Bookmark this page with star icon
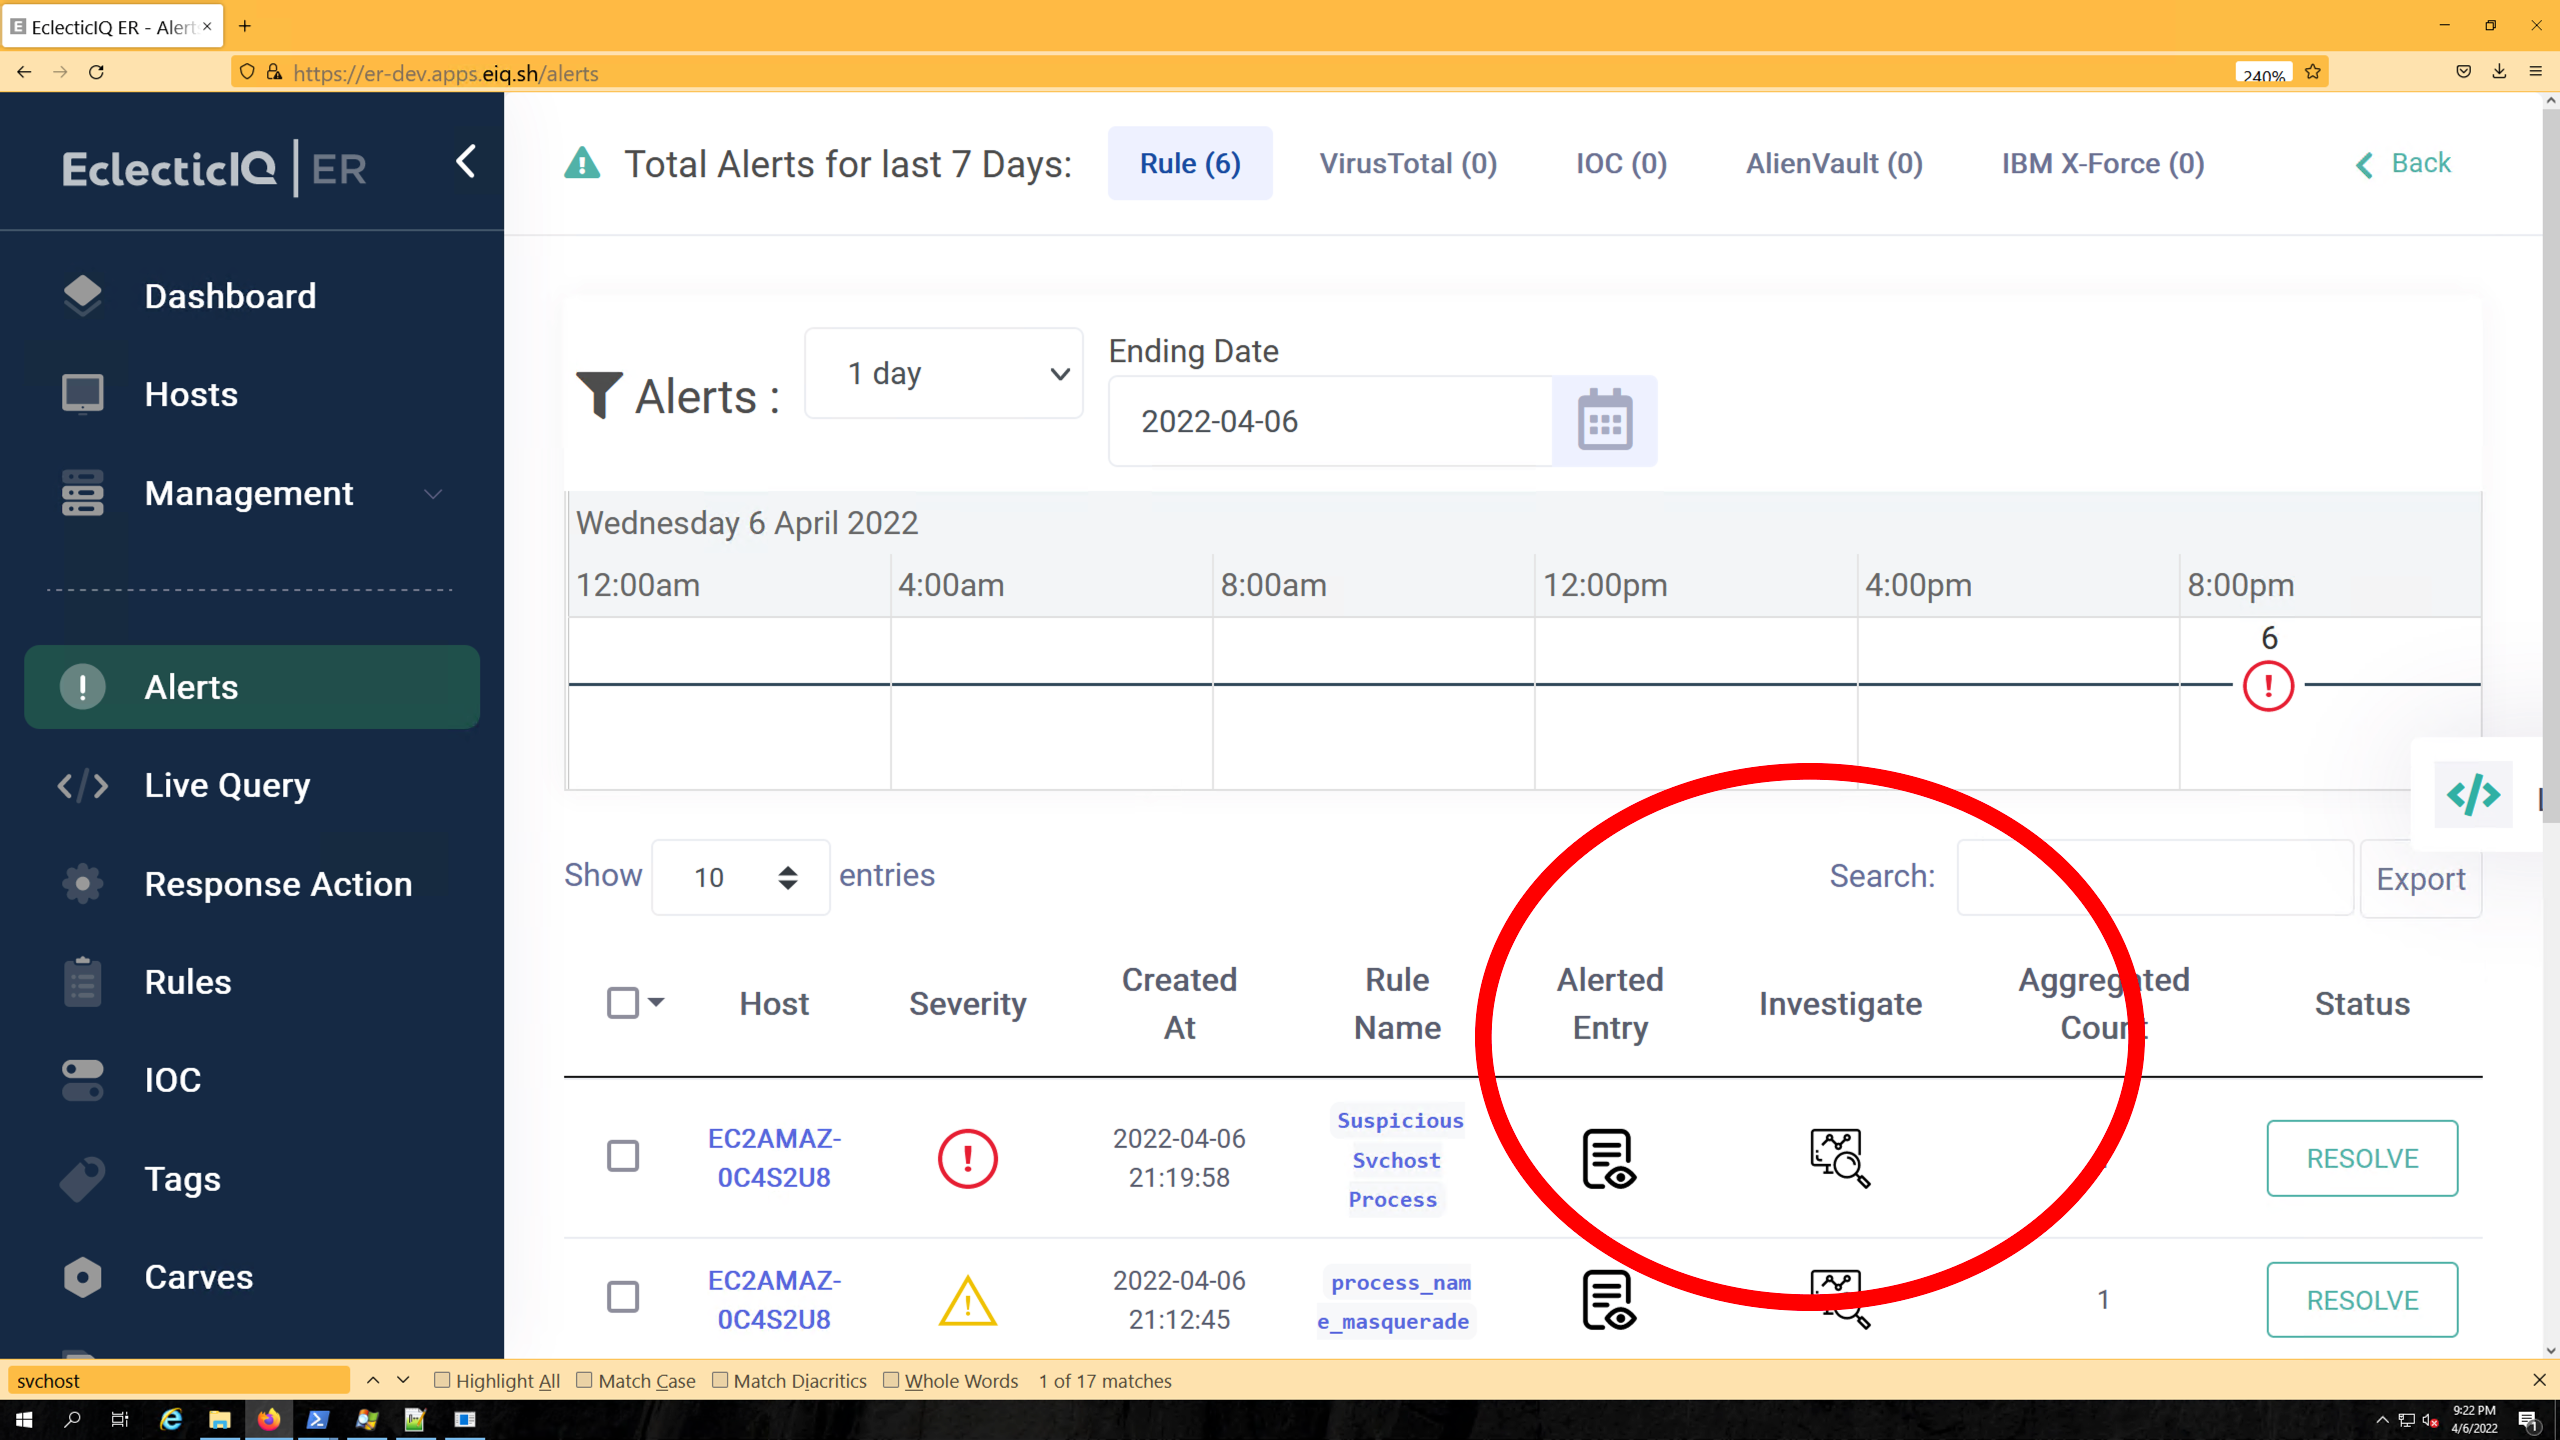 (x=2312, y=72)
